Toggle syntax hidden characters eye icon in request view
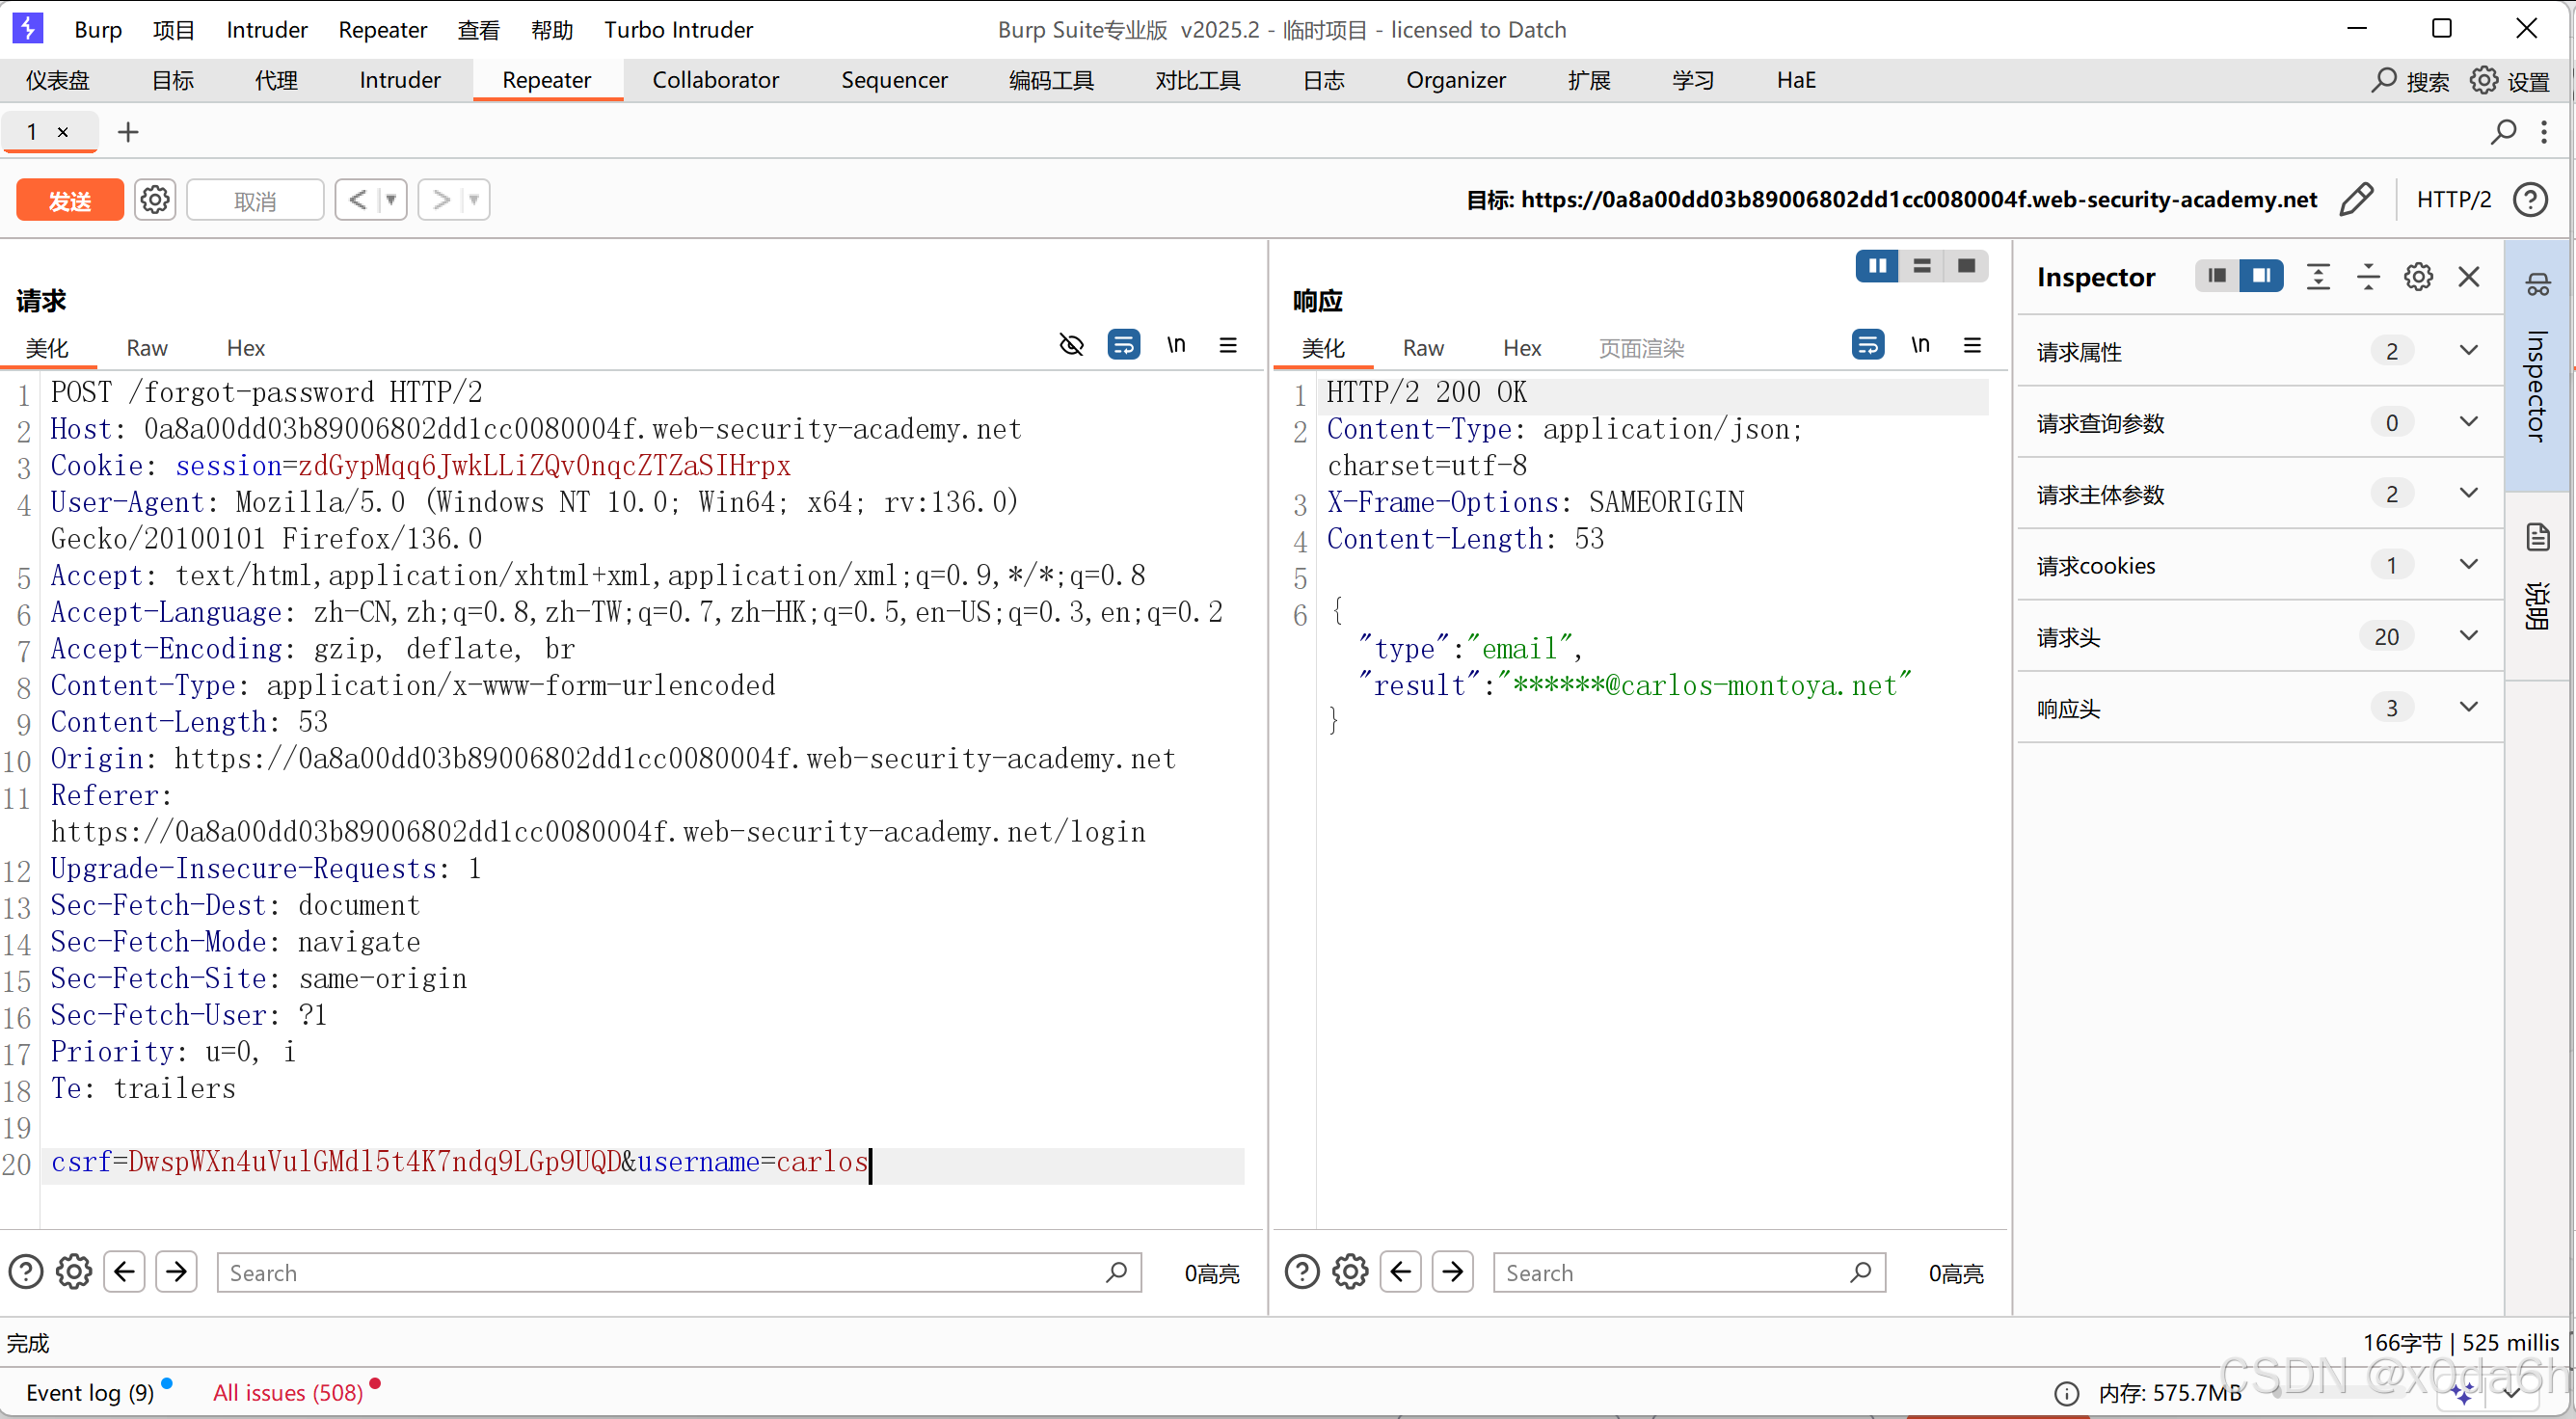 click(x=1071, y=344)
